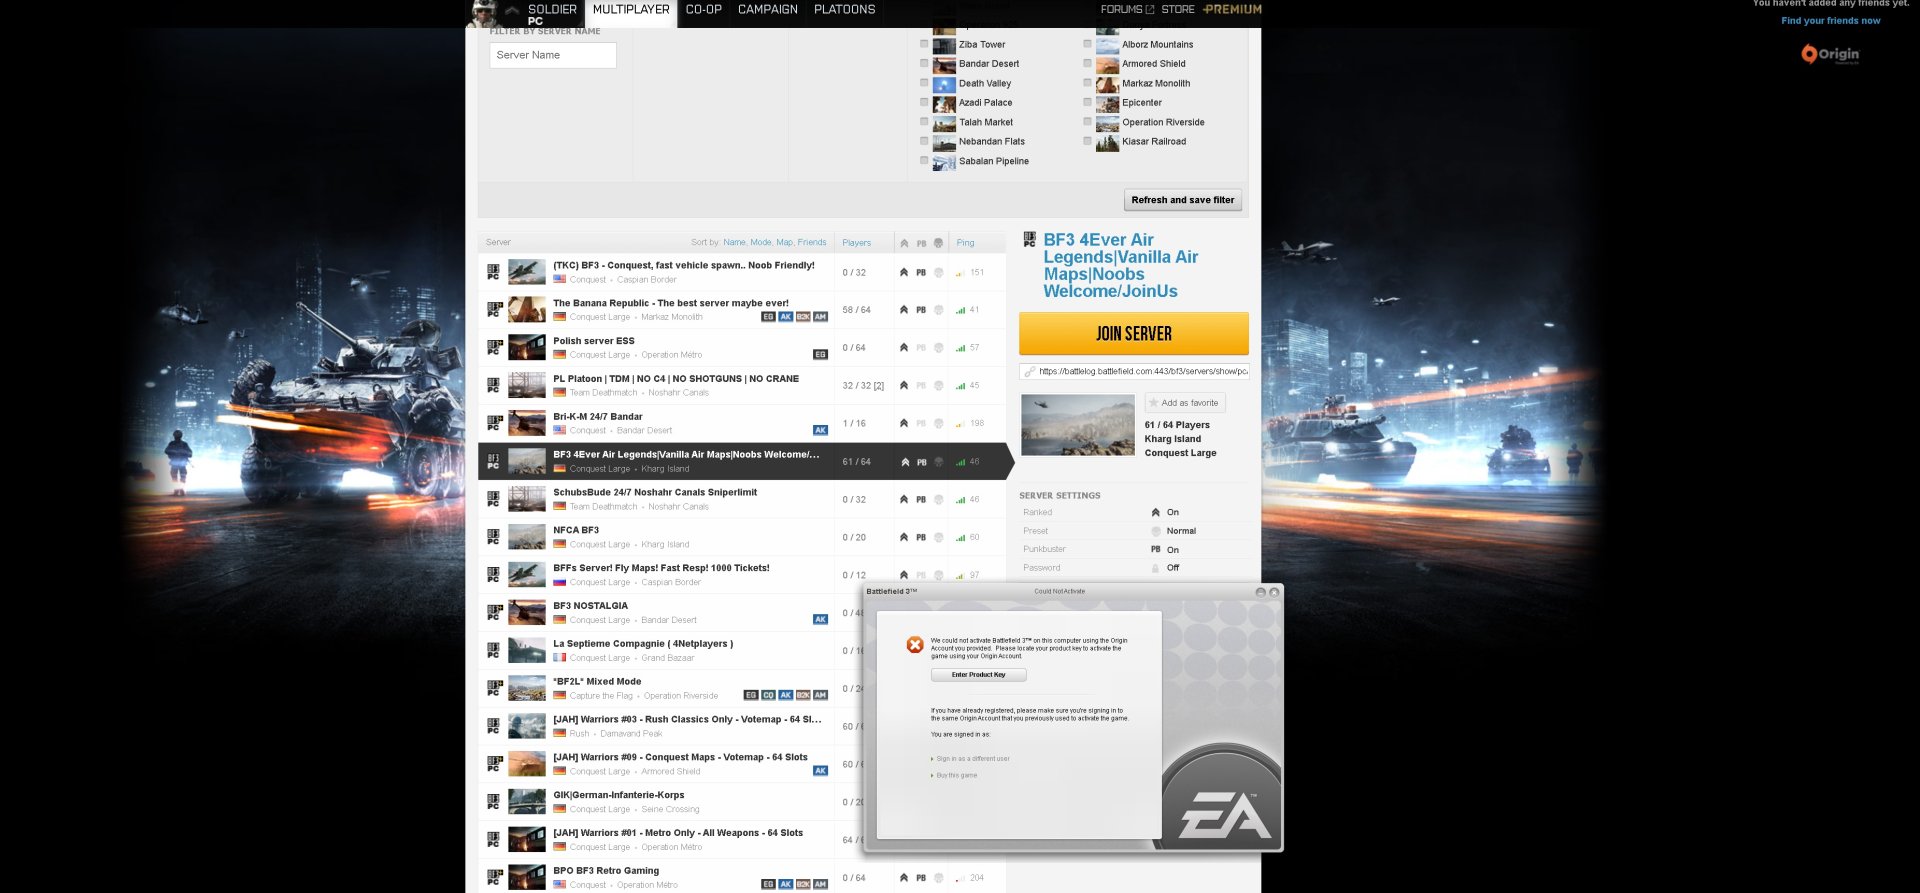Click the EG badge on Banana Republic row
This screenshot has width=1920, height=893.
pyautogui.click(x=768, y=317)
